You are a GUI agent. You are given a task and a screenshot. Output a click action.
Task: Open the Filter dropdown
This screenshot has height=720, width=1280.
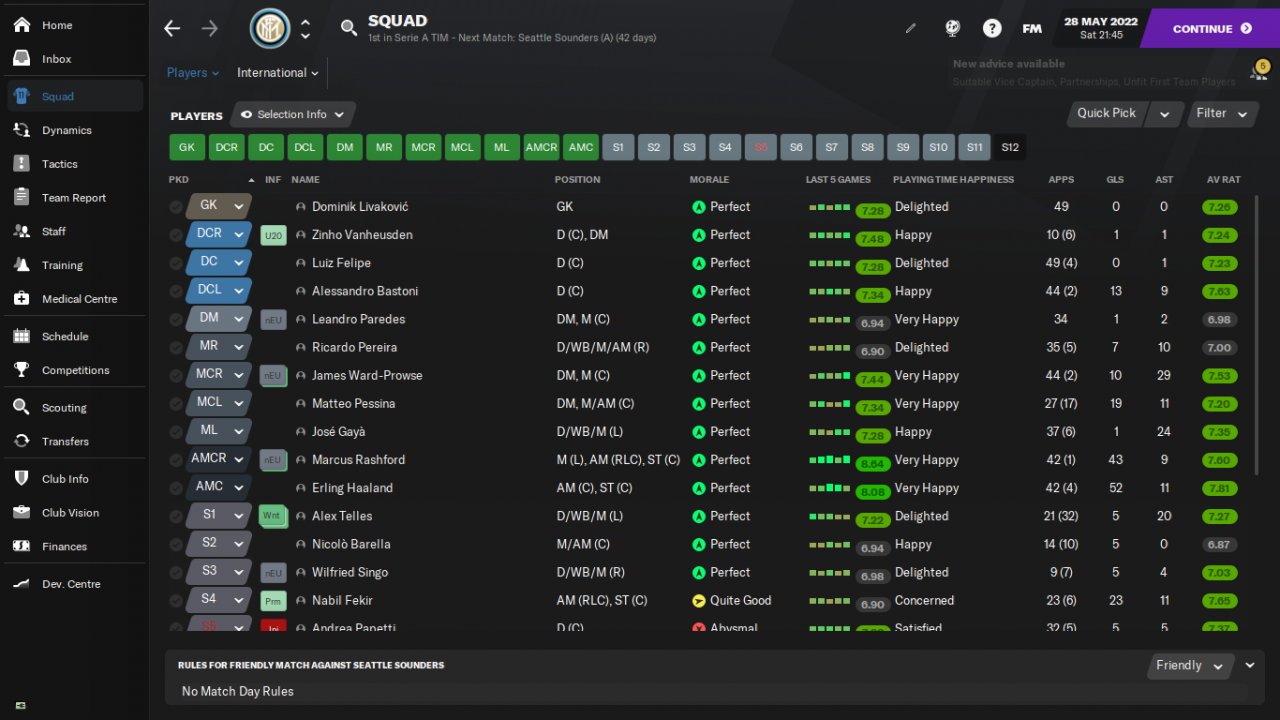click(1222, 114)
